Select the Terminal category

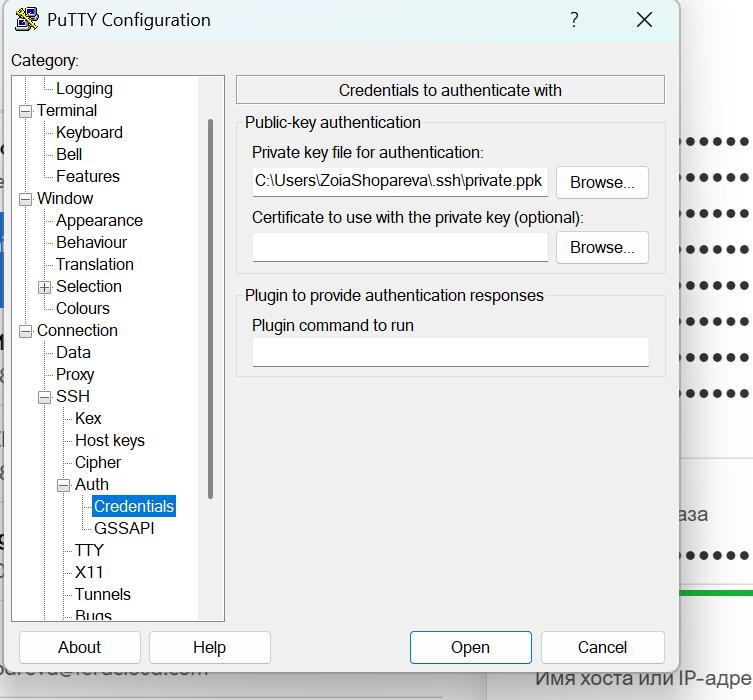pyautogui.click(x=67, y=110)
